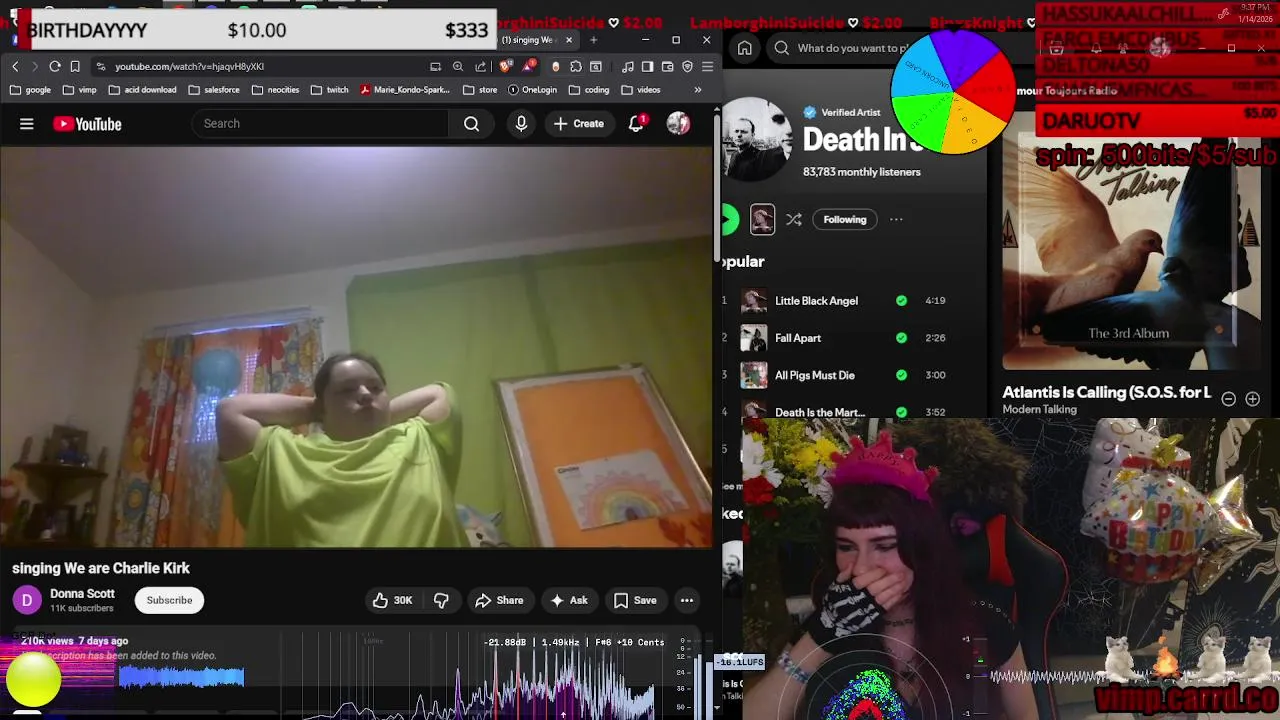1280x720 pixels.
Task: Open the Brave VPN shield icon
Action: [x=687, y=66]
